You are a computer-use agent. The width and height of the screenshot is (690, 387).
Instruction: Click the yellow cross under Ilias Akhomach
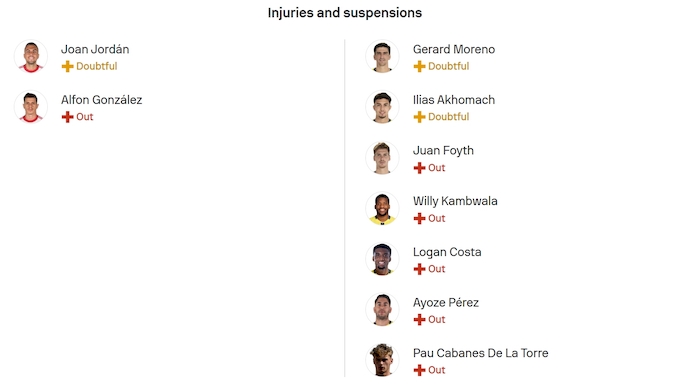pyautogui.click(x=419, y=117)
